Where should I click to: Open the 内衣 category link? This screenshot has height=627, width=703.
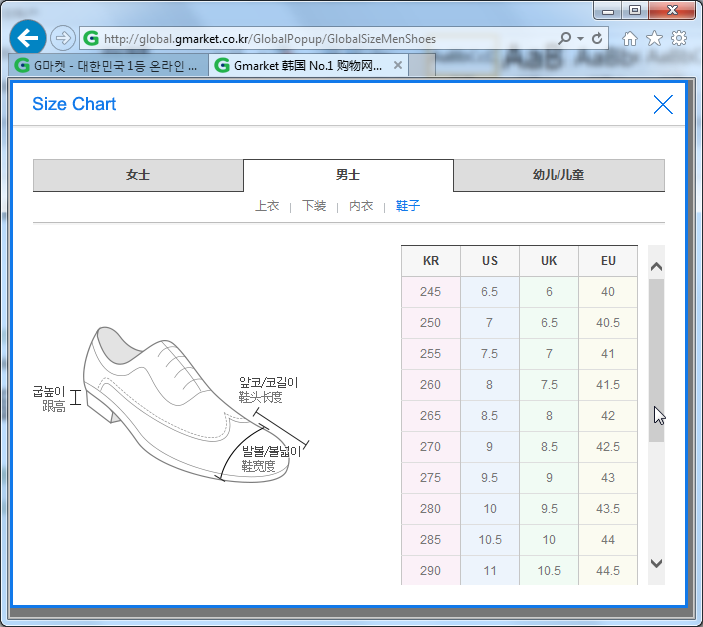click(361, 206)
